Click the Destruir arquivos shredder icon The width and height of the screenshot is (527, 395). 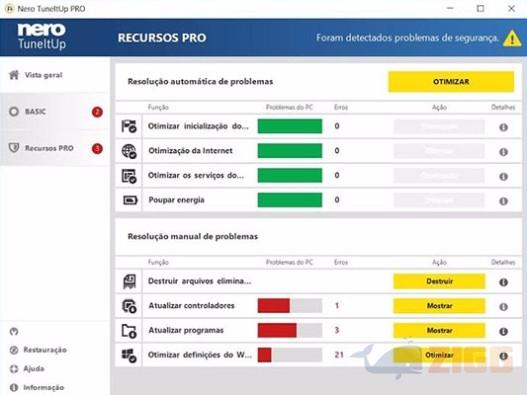pos(129,281)
